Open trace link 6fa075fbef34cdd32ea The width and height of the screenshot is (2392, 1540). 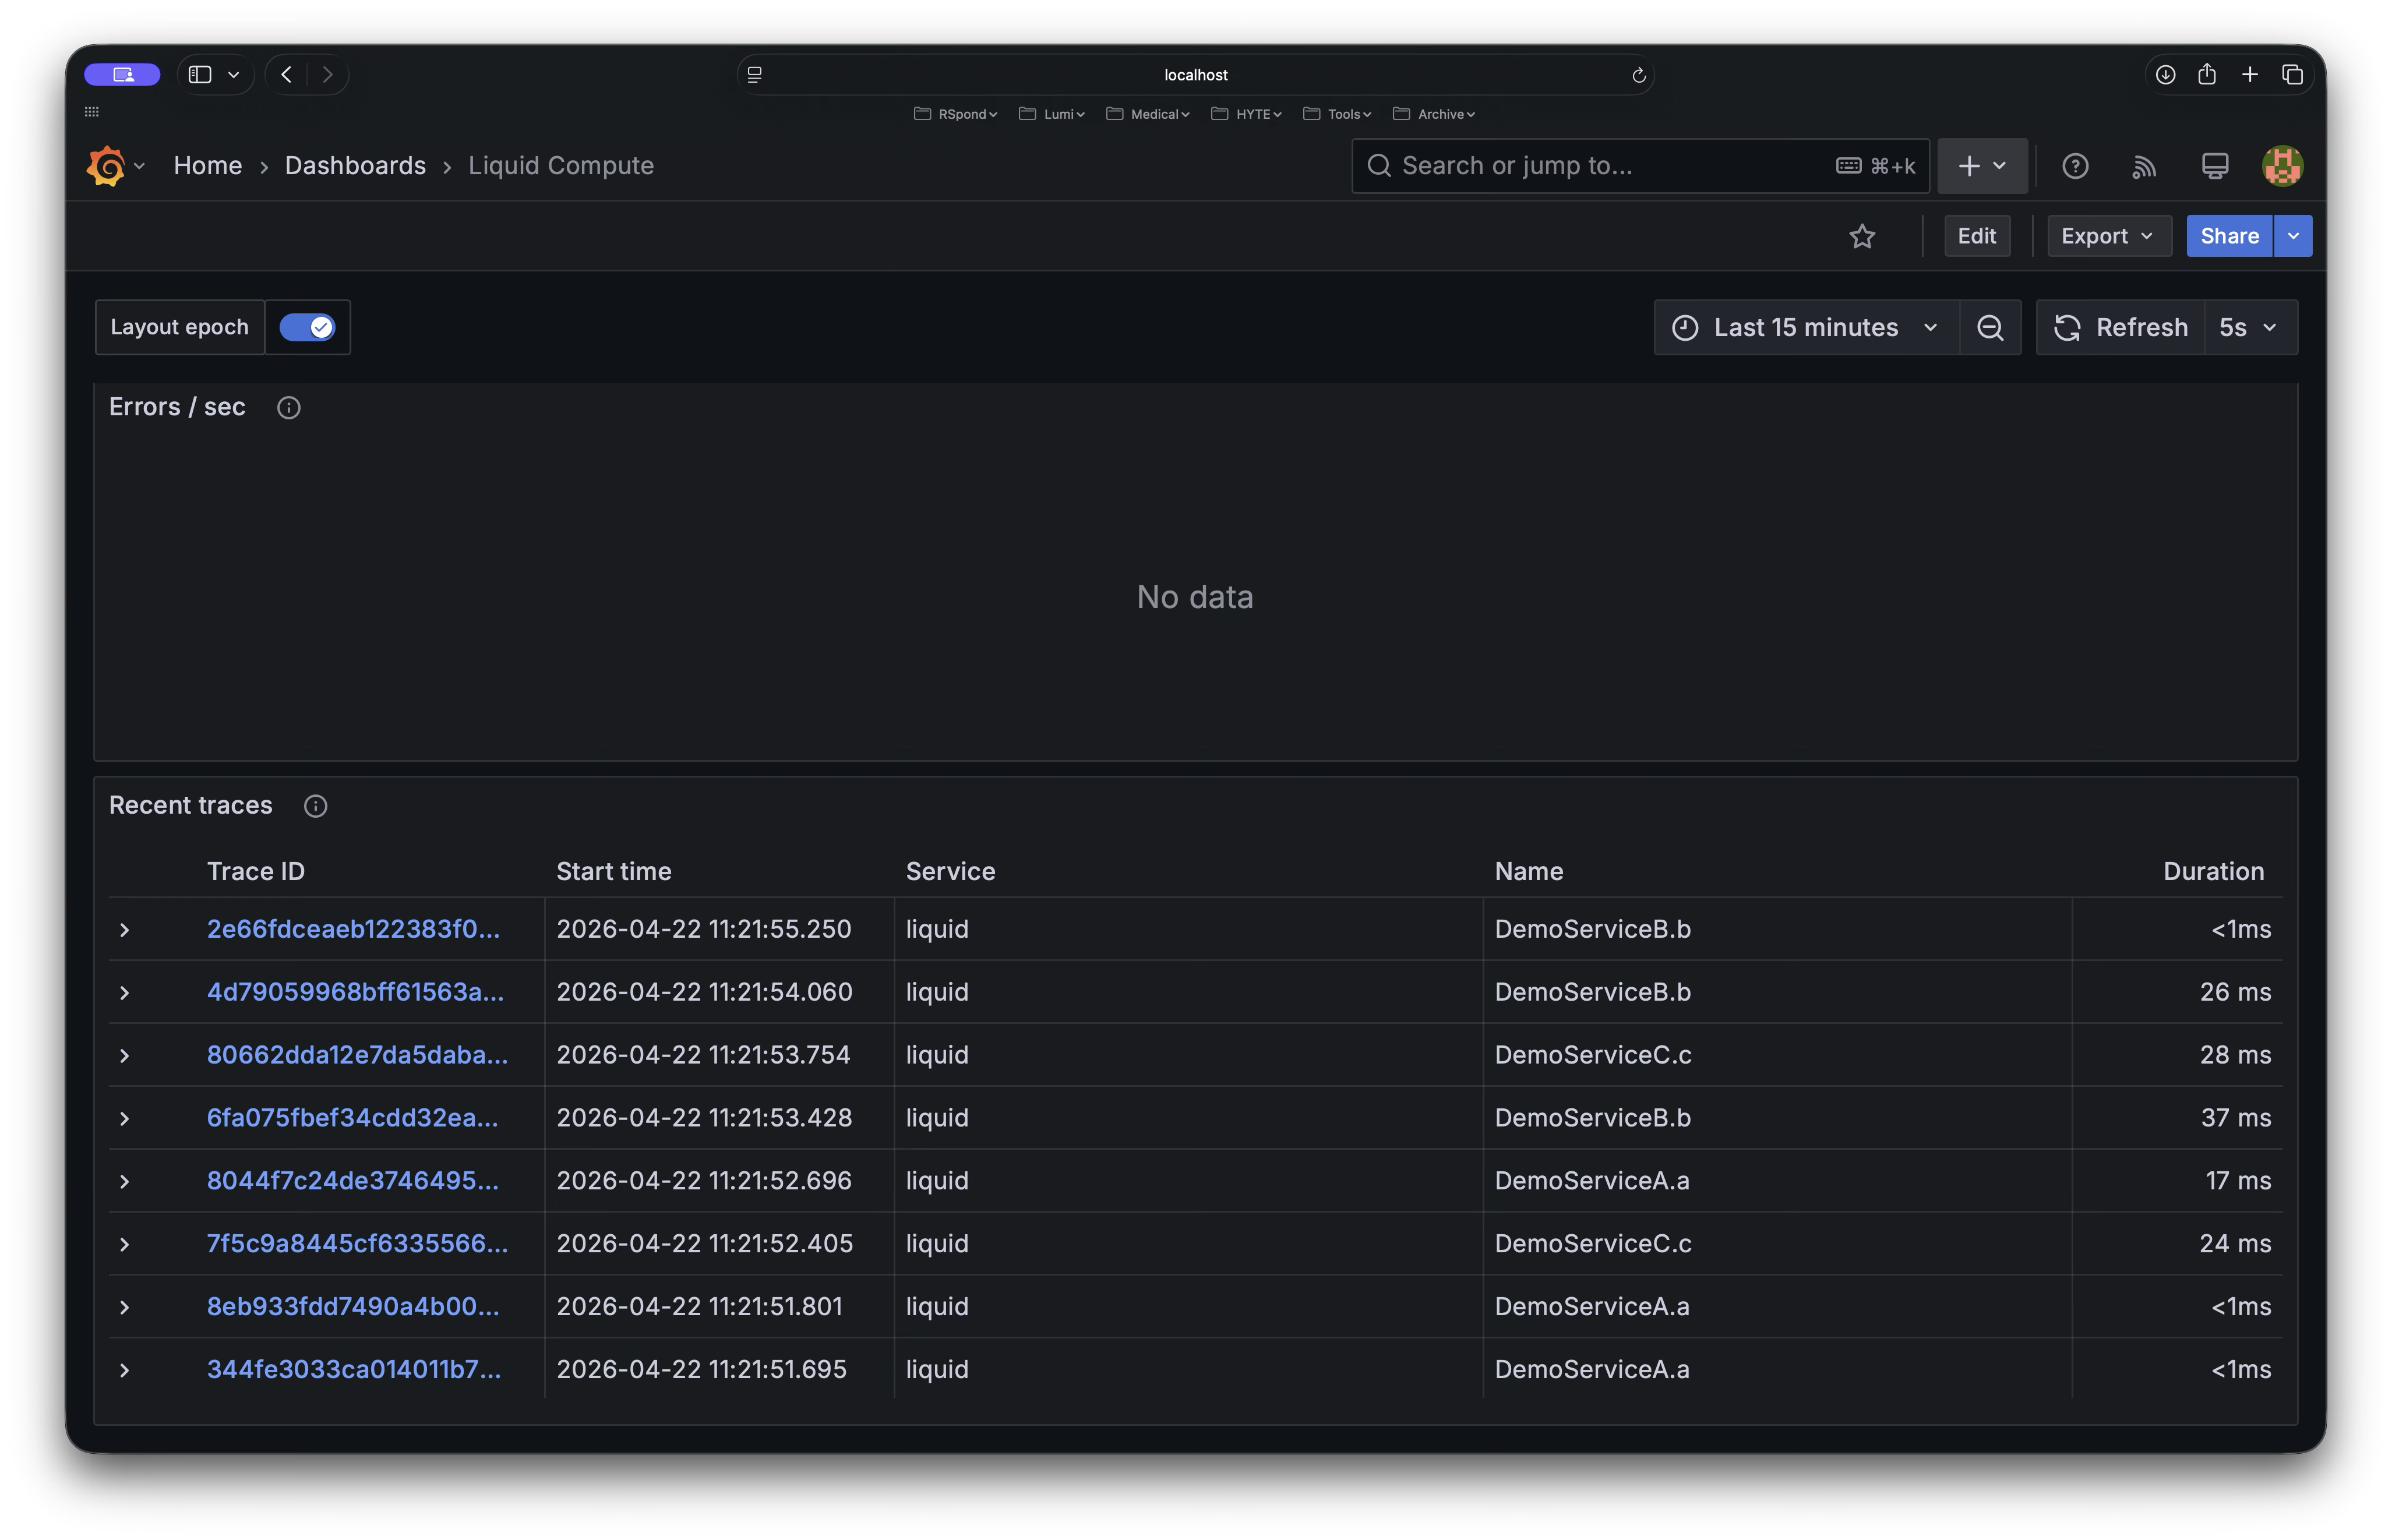[352, 1118]
